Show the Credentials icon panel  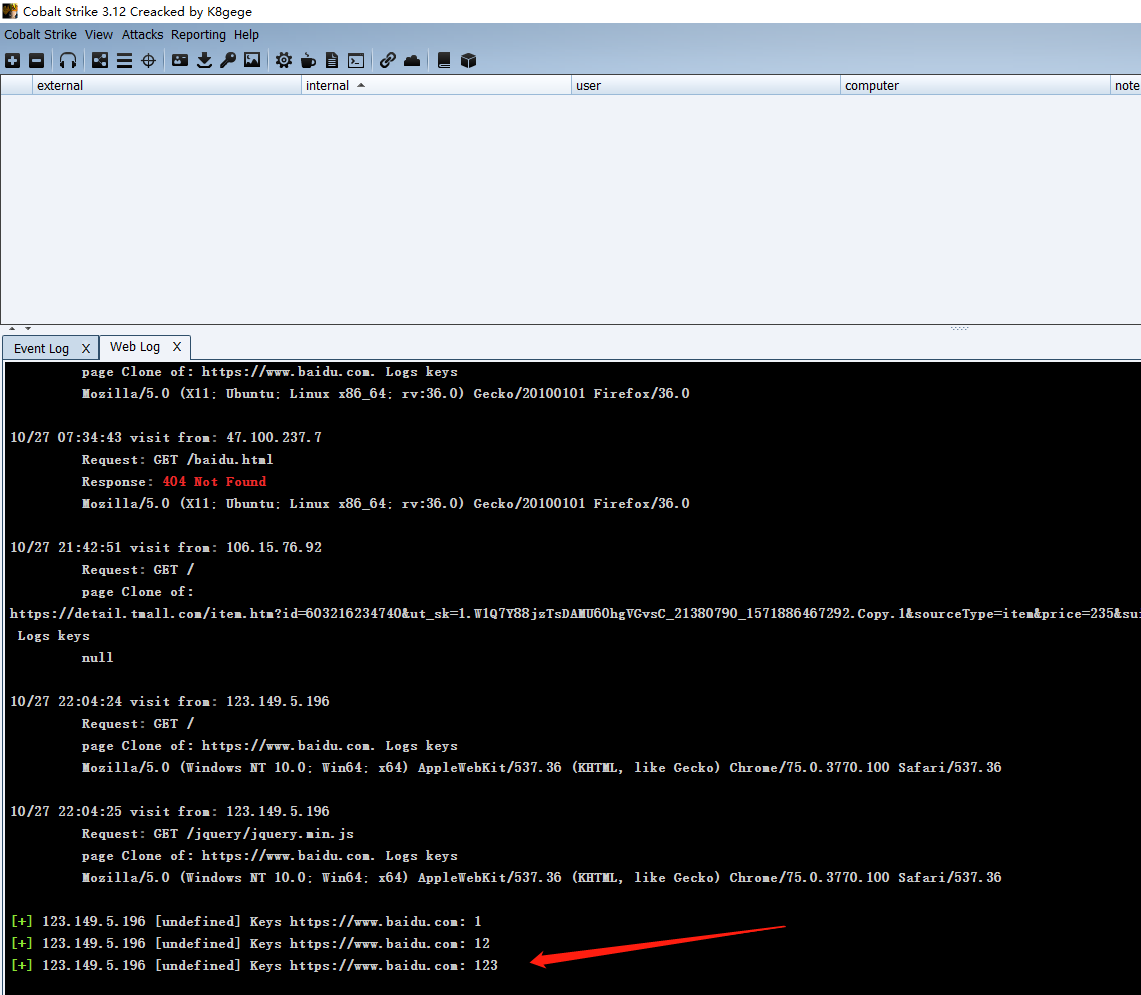click(x=180, y=60)
